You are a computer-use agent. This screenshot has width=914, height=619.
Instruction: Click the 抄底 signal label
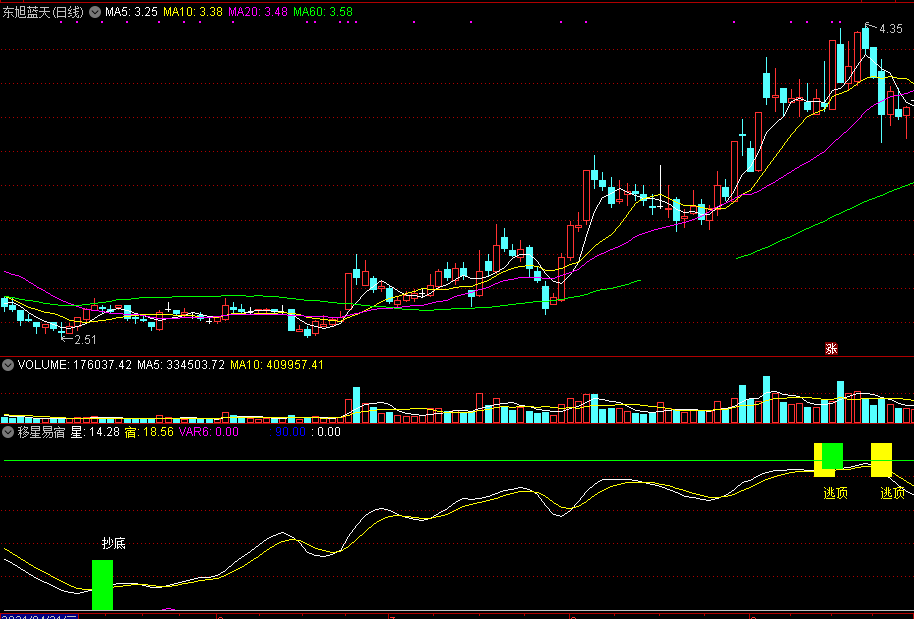[114, 543]
